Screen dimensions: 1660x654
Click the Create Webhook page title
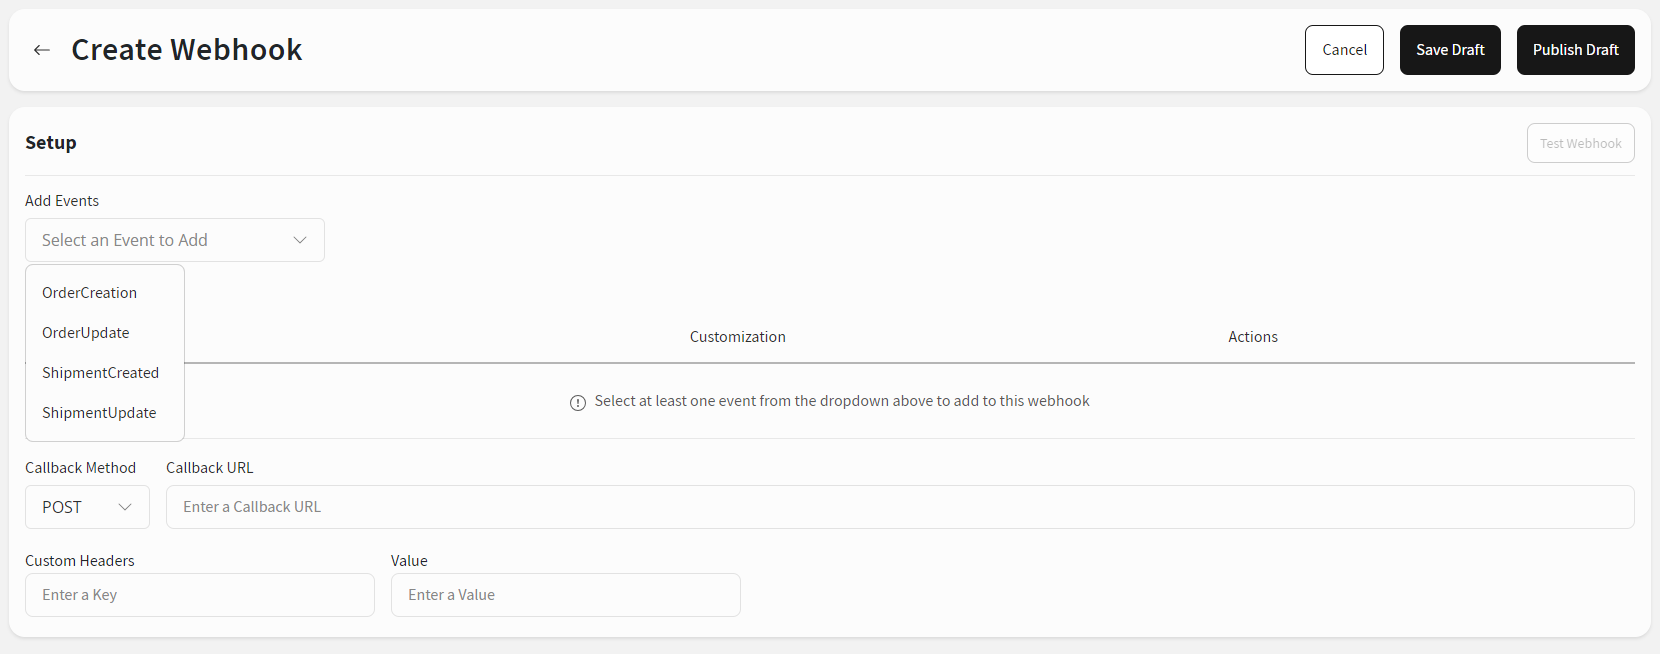187,50
